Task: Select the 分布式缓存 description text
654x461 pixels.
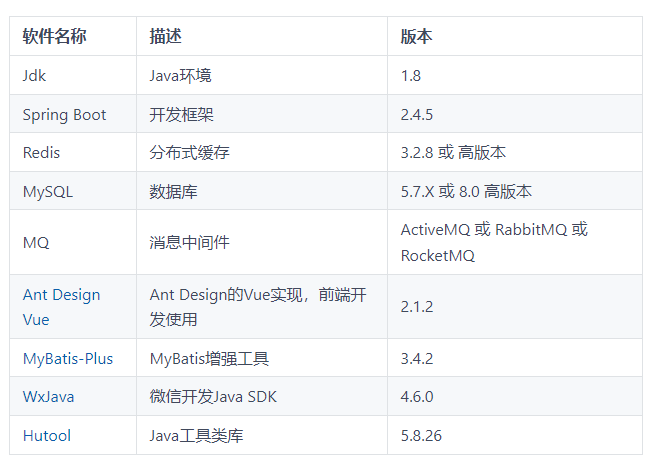Action: point(190,152)
